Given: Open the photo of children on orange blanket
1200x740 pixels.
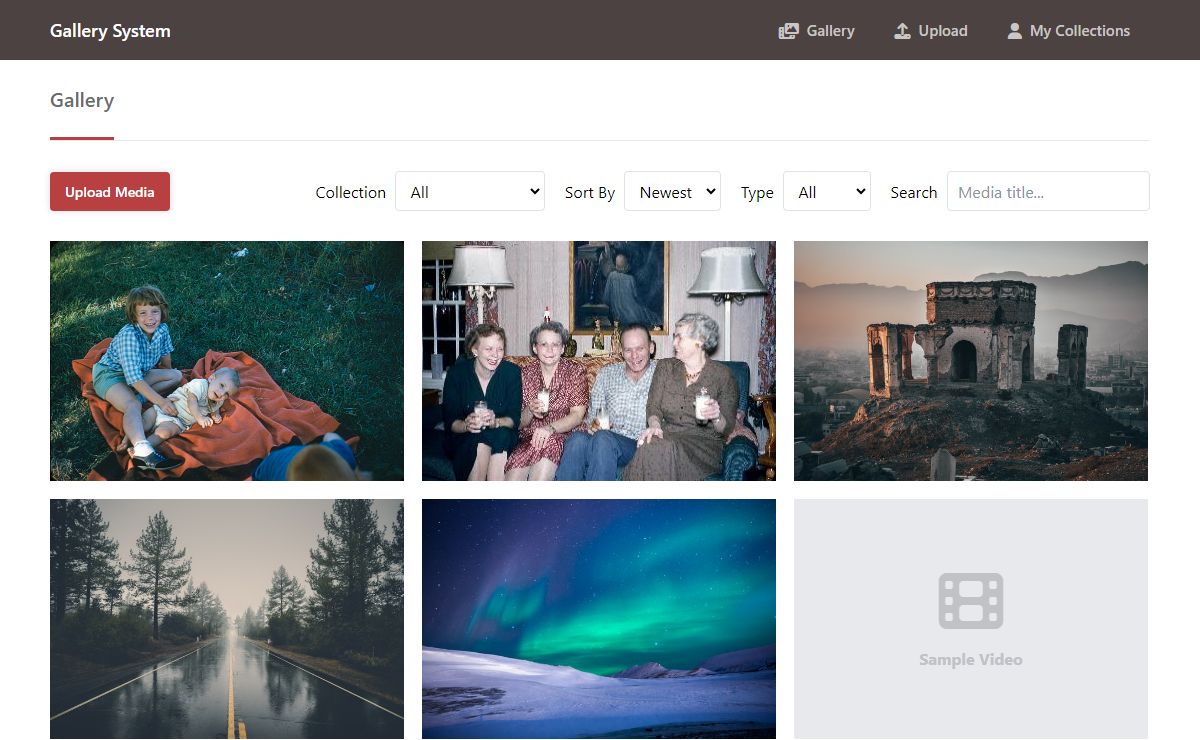Looking at the screenshot, I should click(227, 361).
